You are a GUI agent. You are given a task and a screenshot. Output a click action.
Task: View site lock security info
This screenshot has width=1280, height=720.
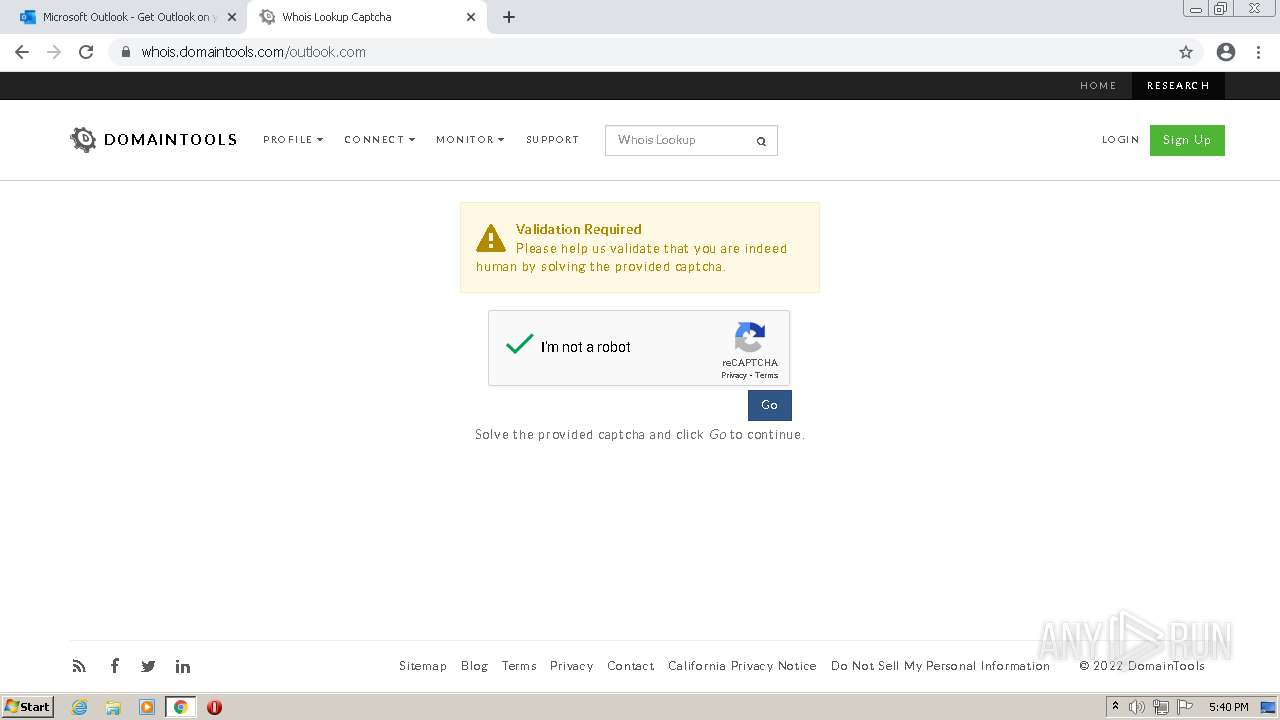click(x=126, y=52)
